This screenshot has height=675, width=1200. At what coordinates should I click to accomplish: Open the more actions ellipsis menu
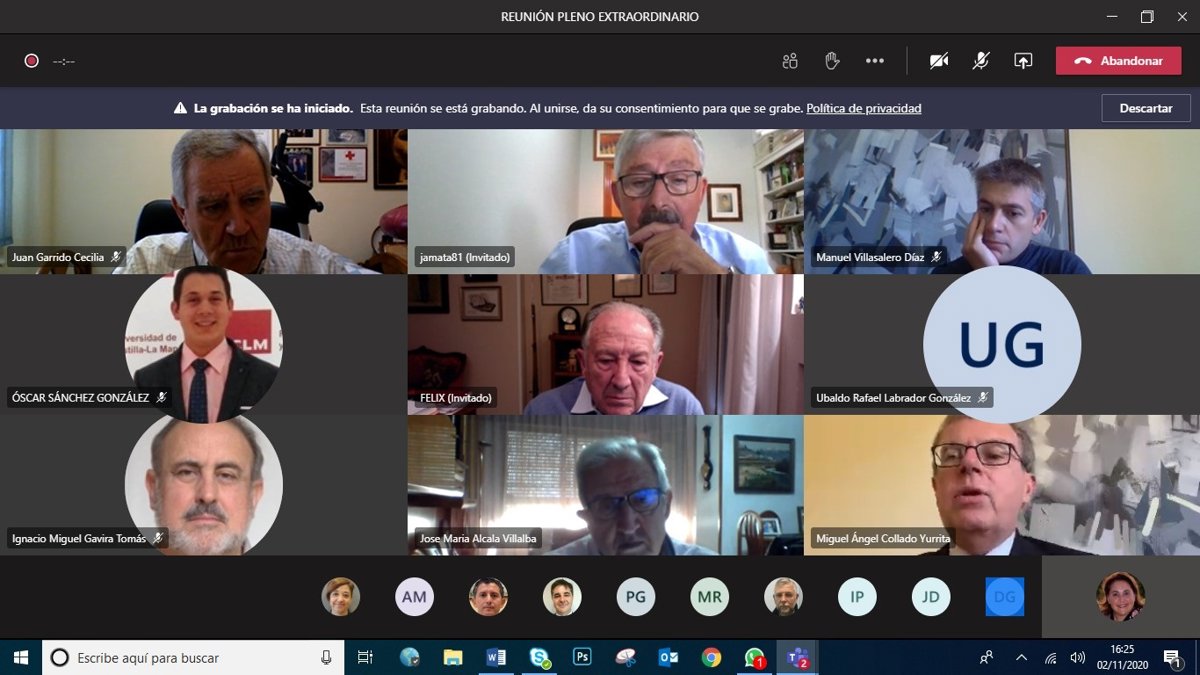click(x=875, y=61)
